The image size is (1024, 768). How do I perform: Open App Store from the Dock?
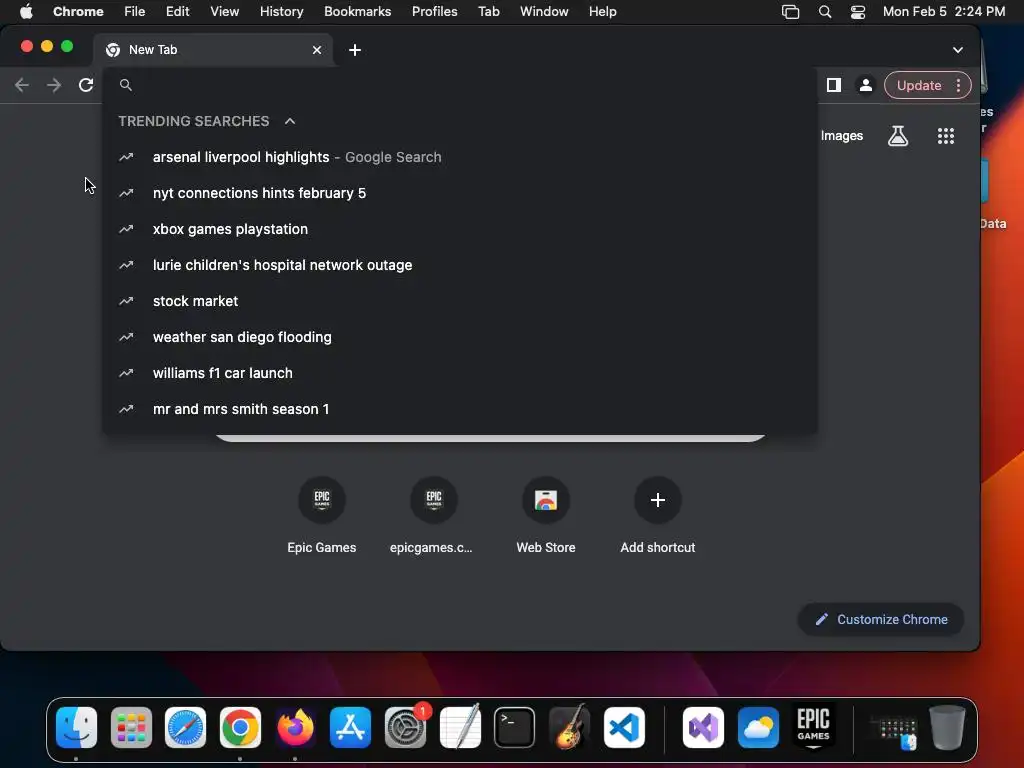[350, 728]
